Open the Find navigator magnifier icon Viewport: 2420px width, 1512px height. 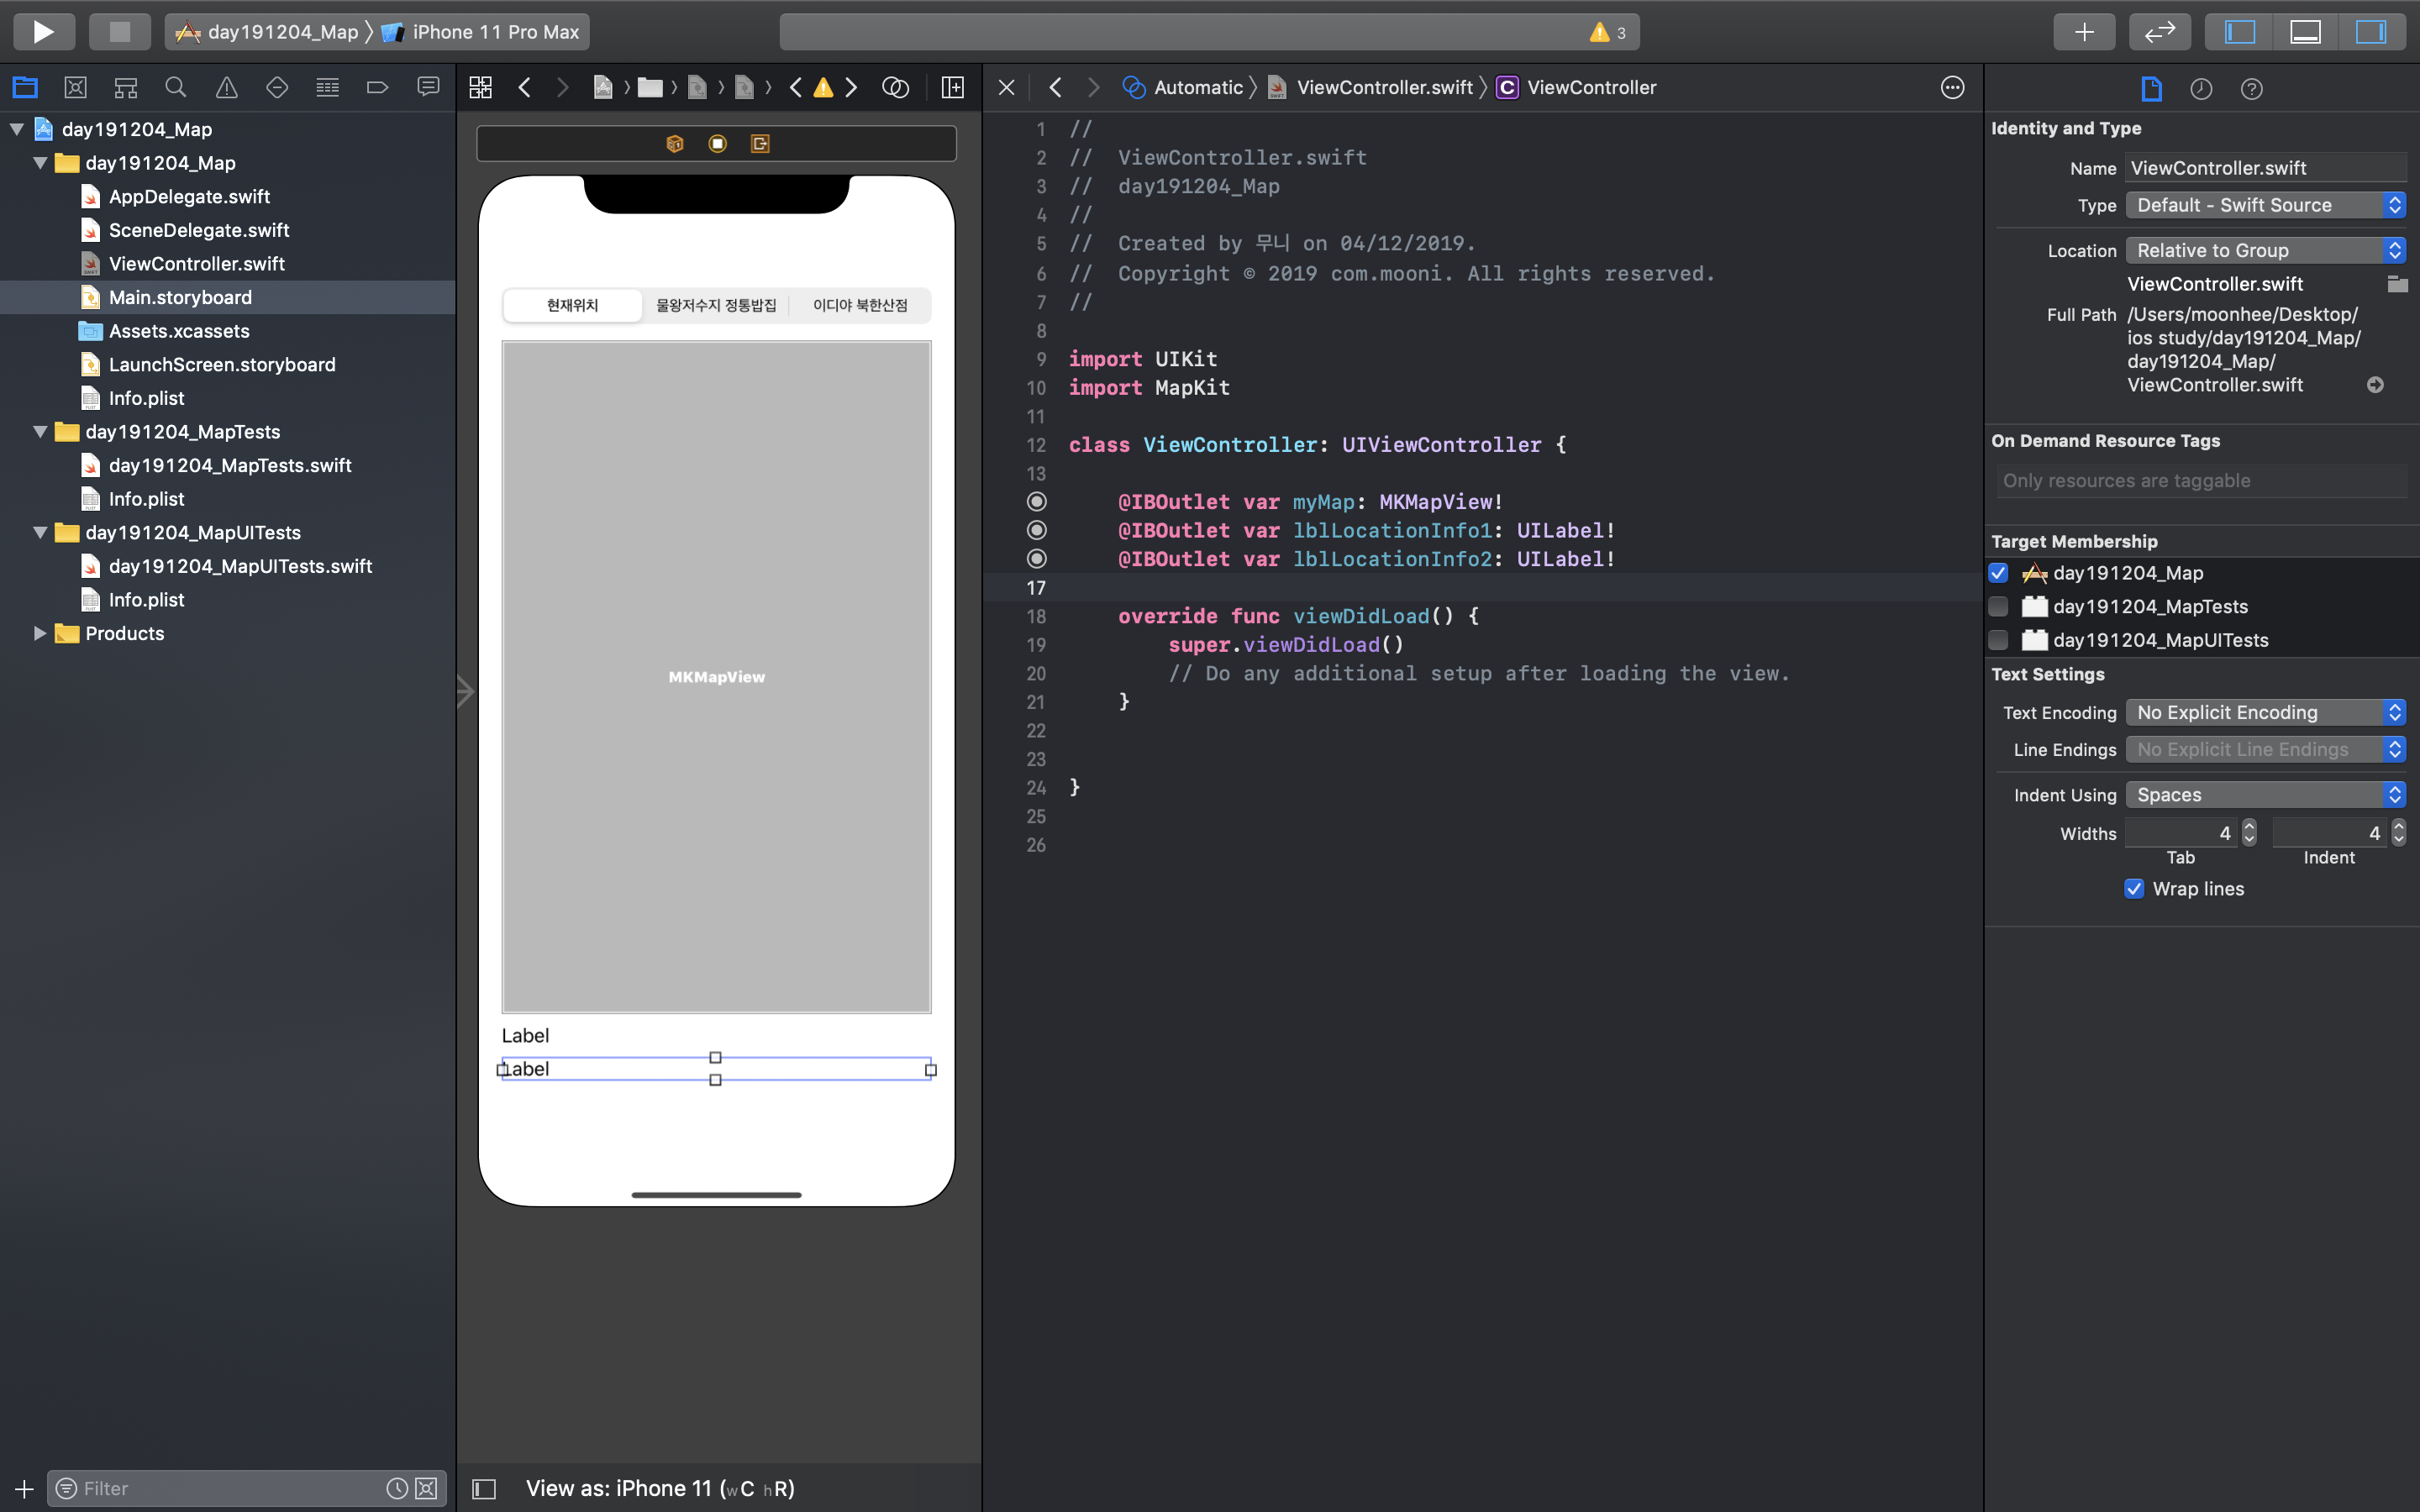pyautogui.click(x=176, y=88)
